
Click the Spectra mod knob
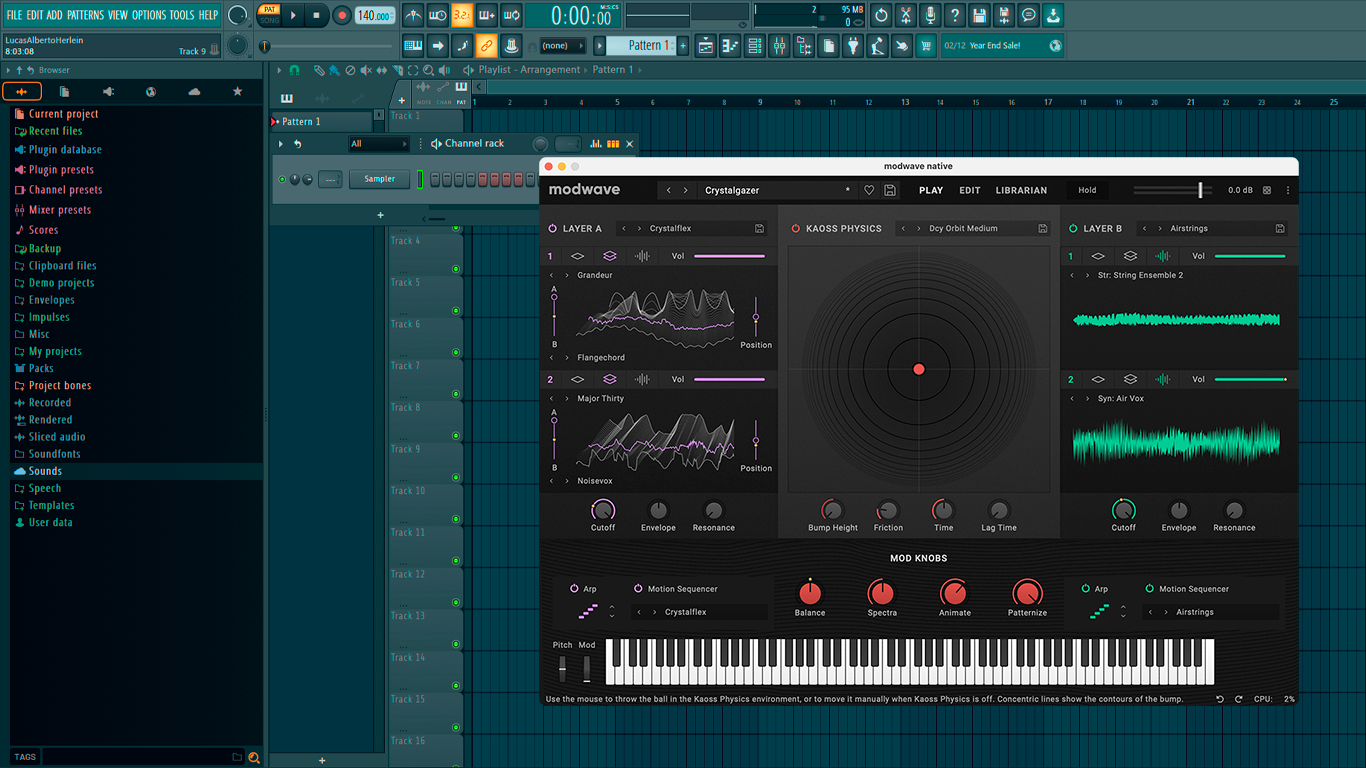pyautogui.click(x=881, y=593)
